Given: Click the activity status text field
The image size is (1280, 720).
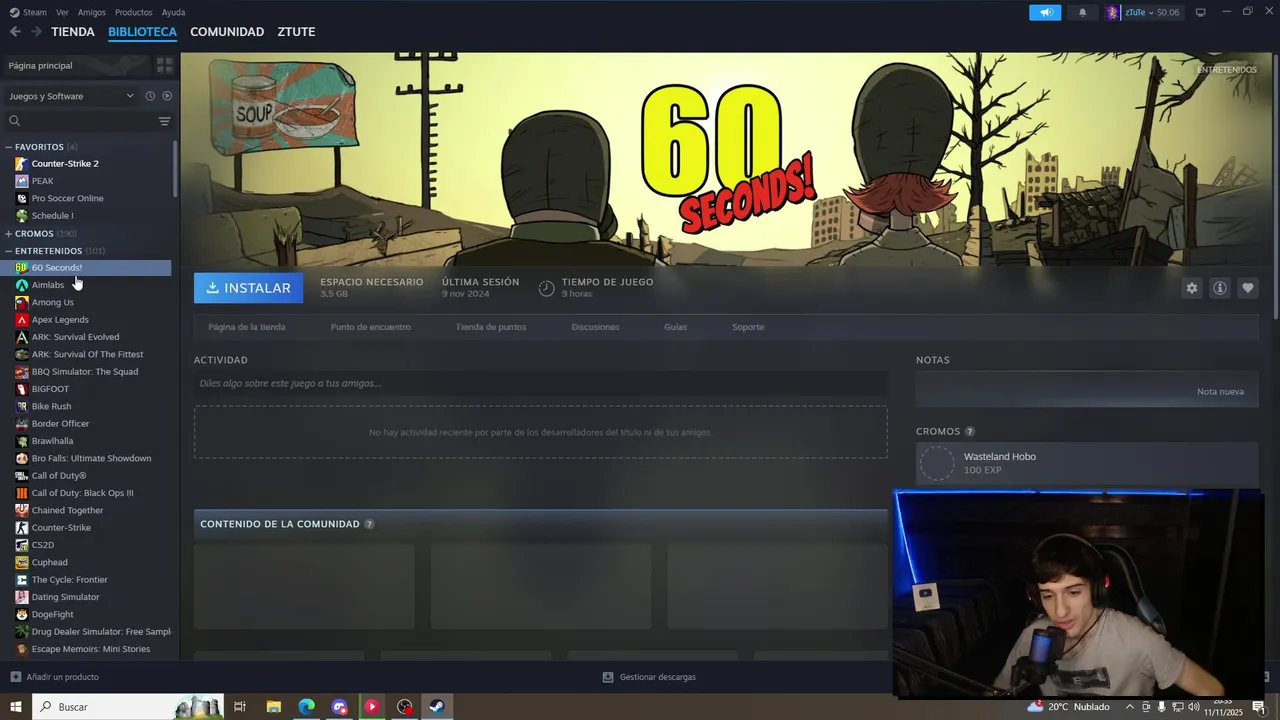Looking at the screenshot, I should [540, 383].
